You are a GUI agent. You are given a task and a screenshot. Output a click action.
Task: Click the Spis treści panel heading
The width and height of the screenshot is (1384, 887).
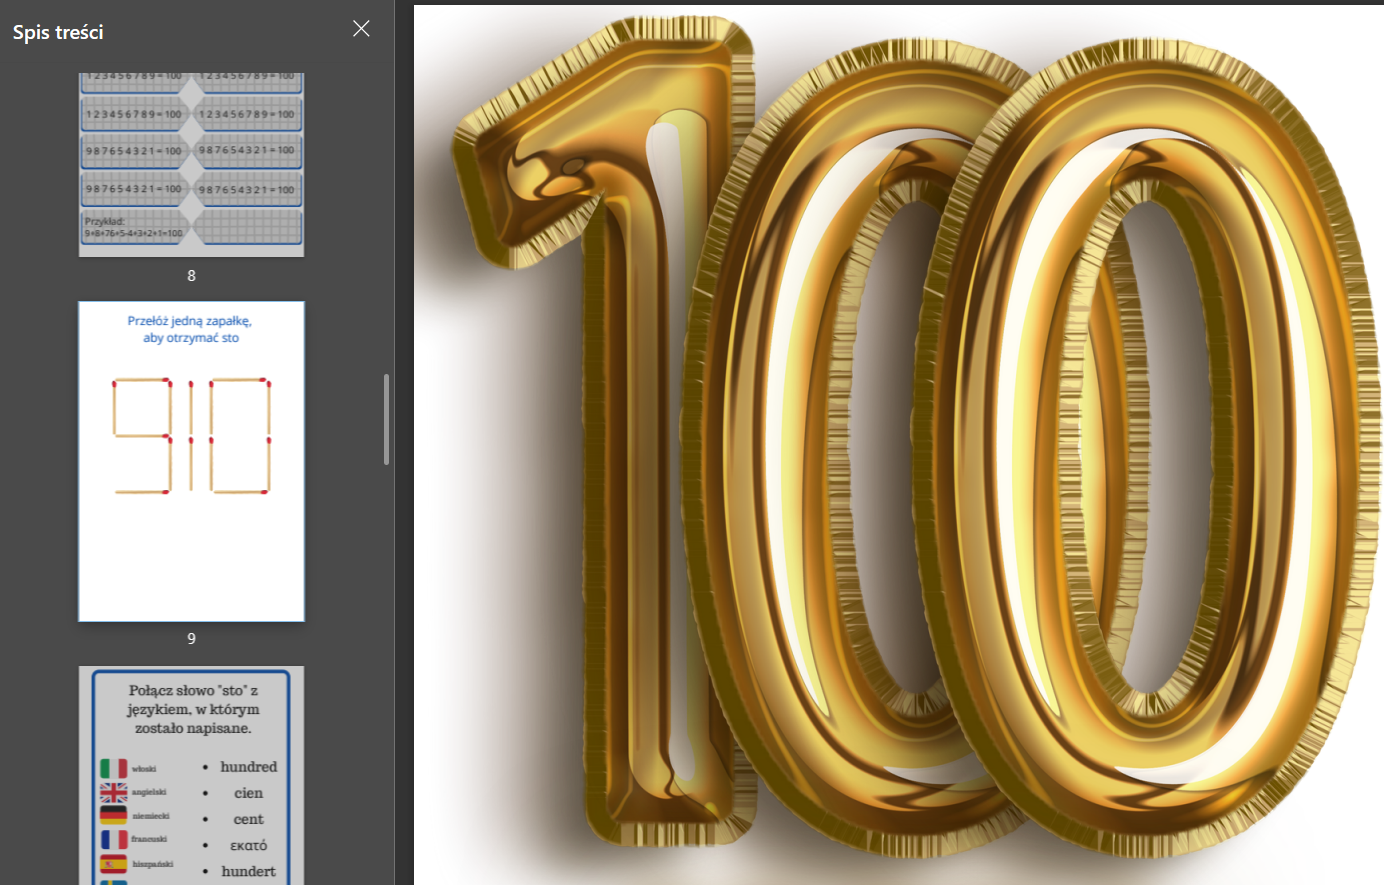pyautogui.click(x=58, y=32)
